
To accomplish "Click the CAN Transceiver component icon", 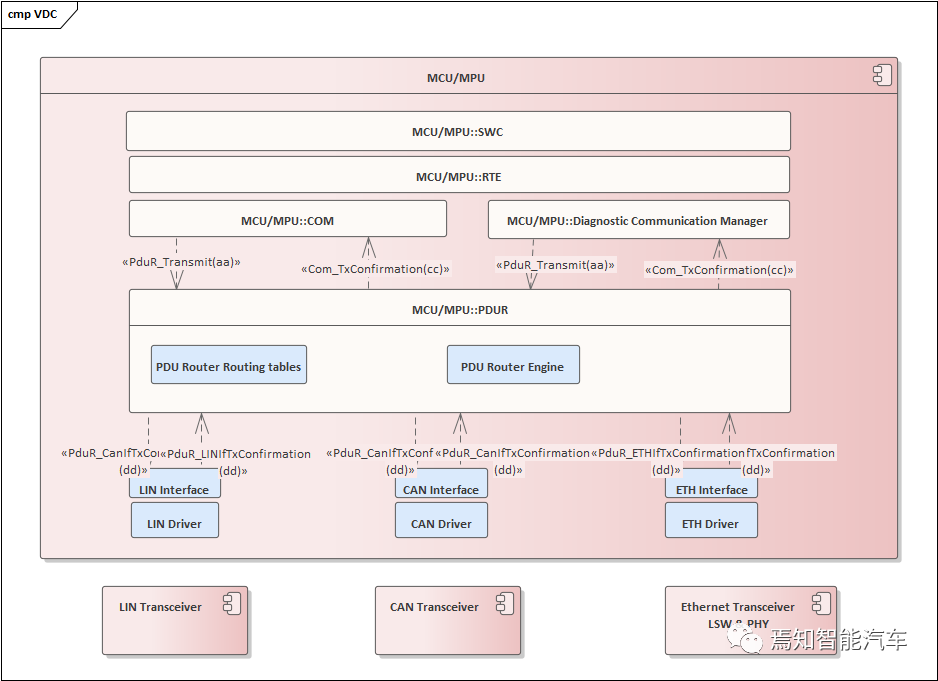I will tap(504, 603).
